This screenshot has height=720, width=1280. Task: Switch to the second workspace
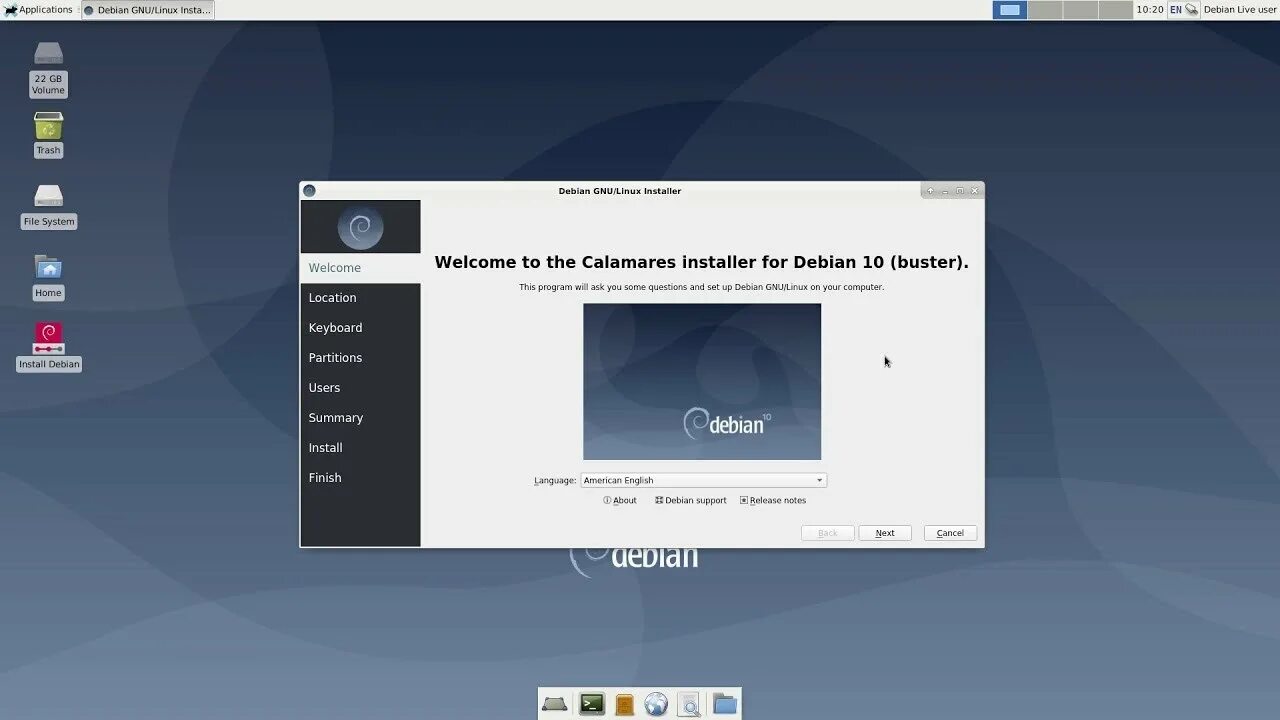(x=1045, y=10)
